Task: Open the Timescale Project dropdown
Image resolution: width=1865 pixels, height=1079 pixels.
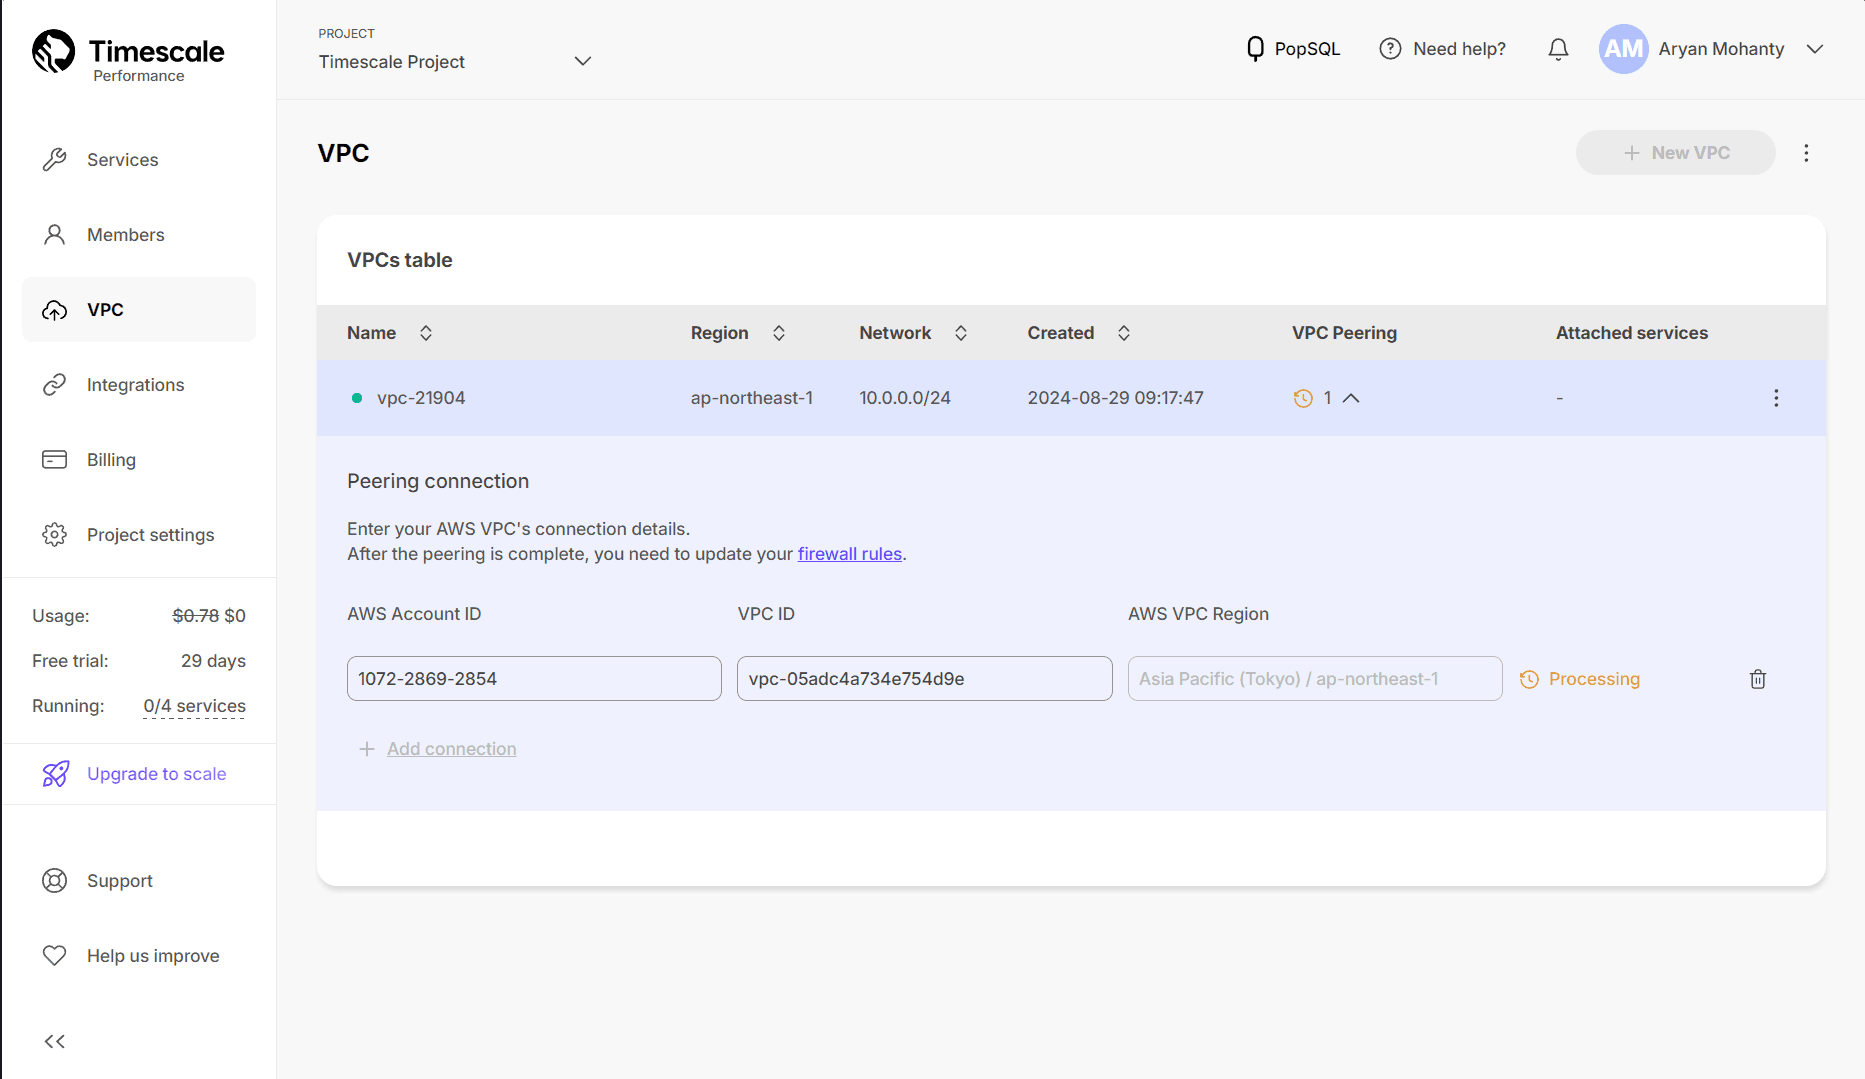Action: point(583,61)
